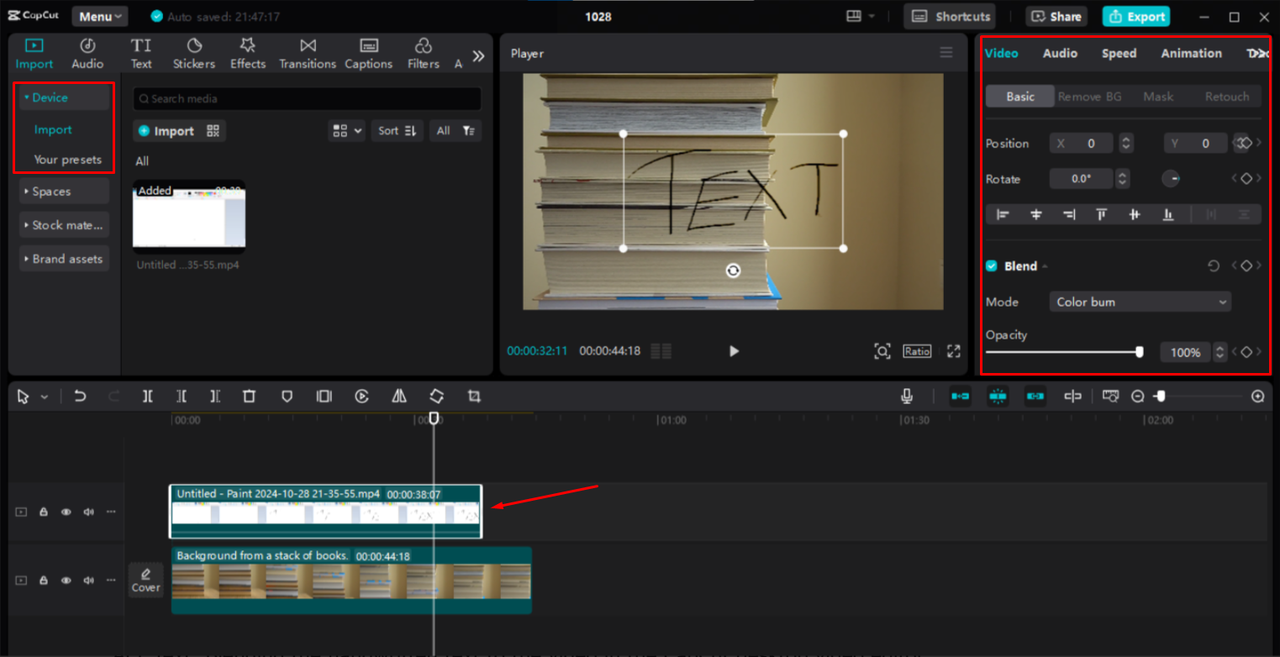
Task: Open the full screen player view
Action: pos(954,351)
